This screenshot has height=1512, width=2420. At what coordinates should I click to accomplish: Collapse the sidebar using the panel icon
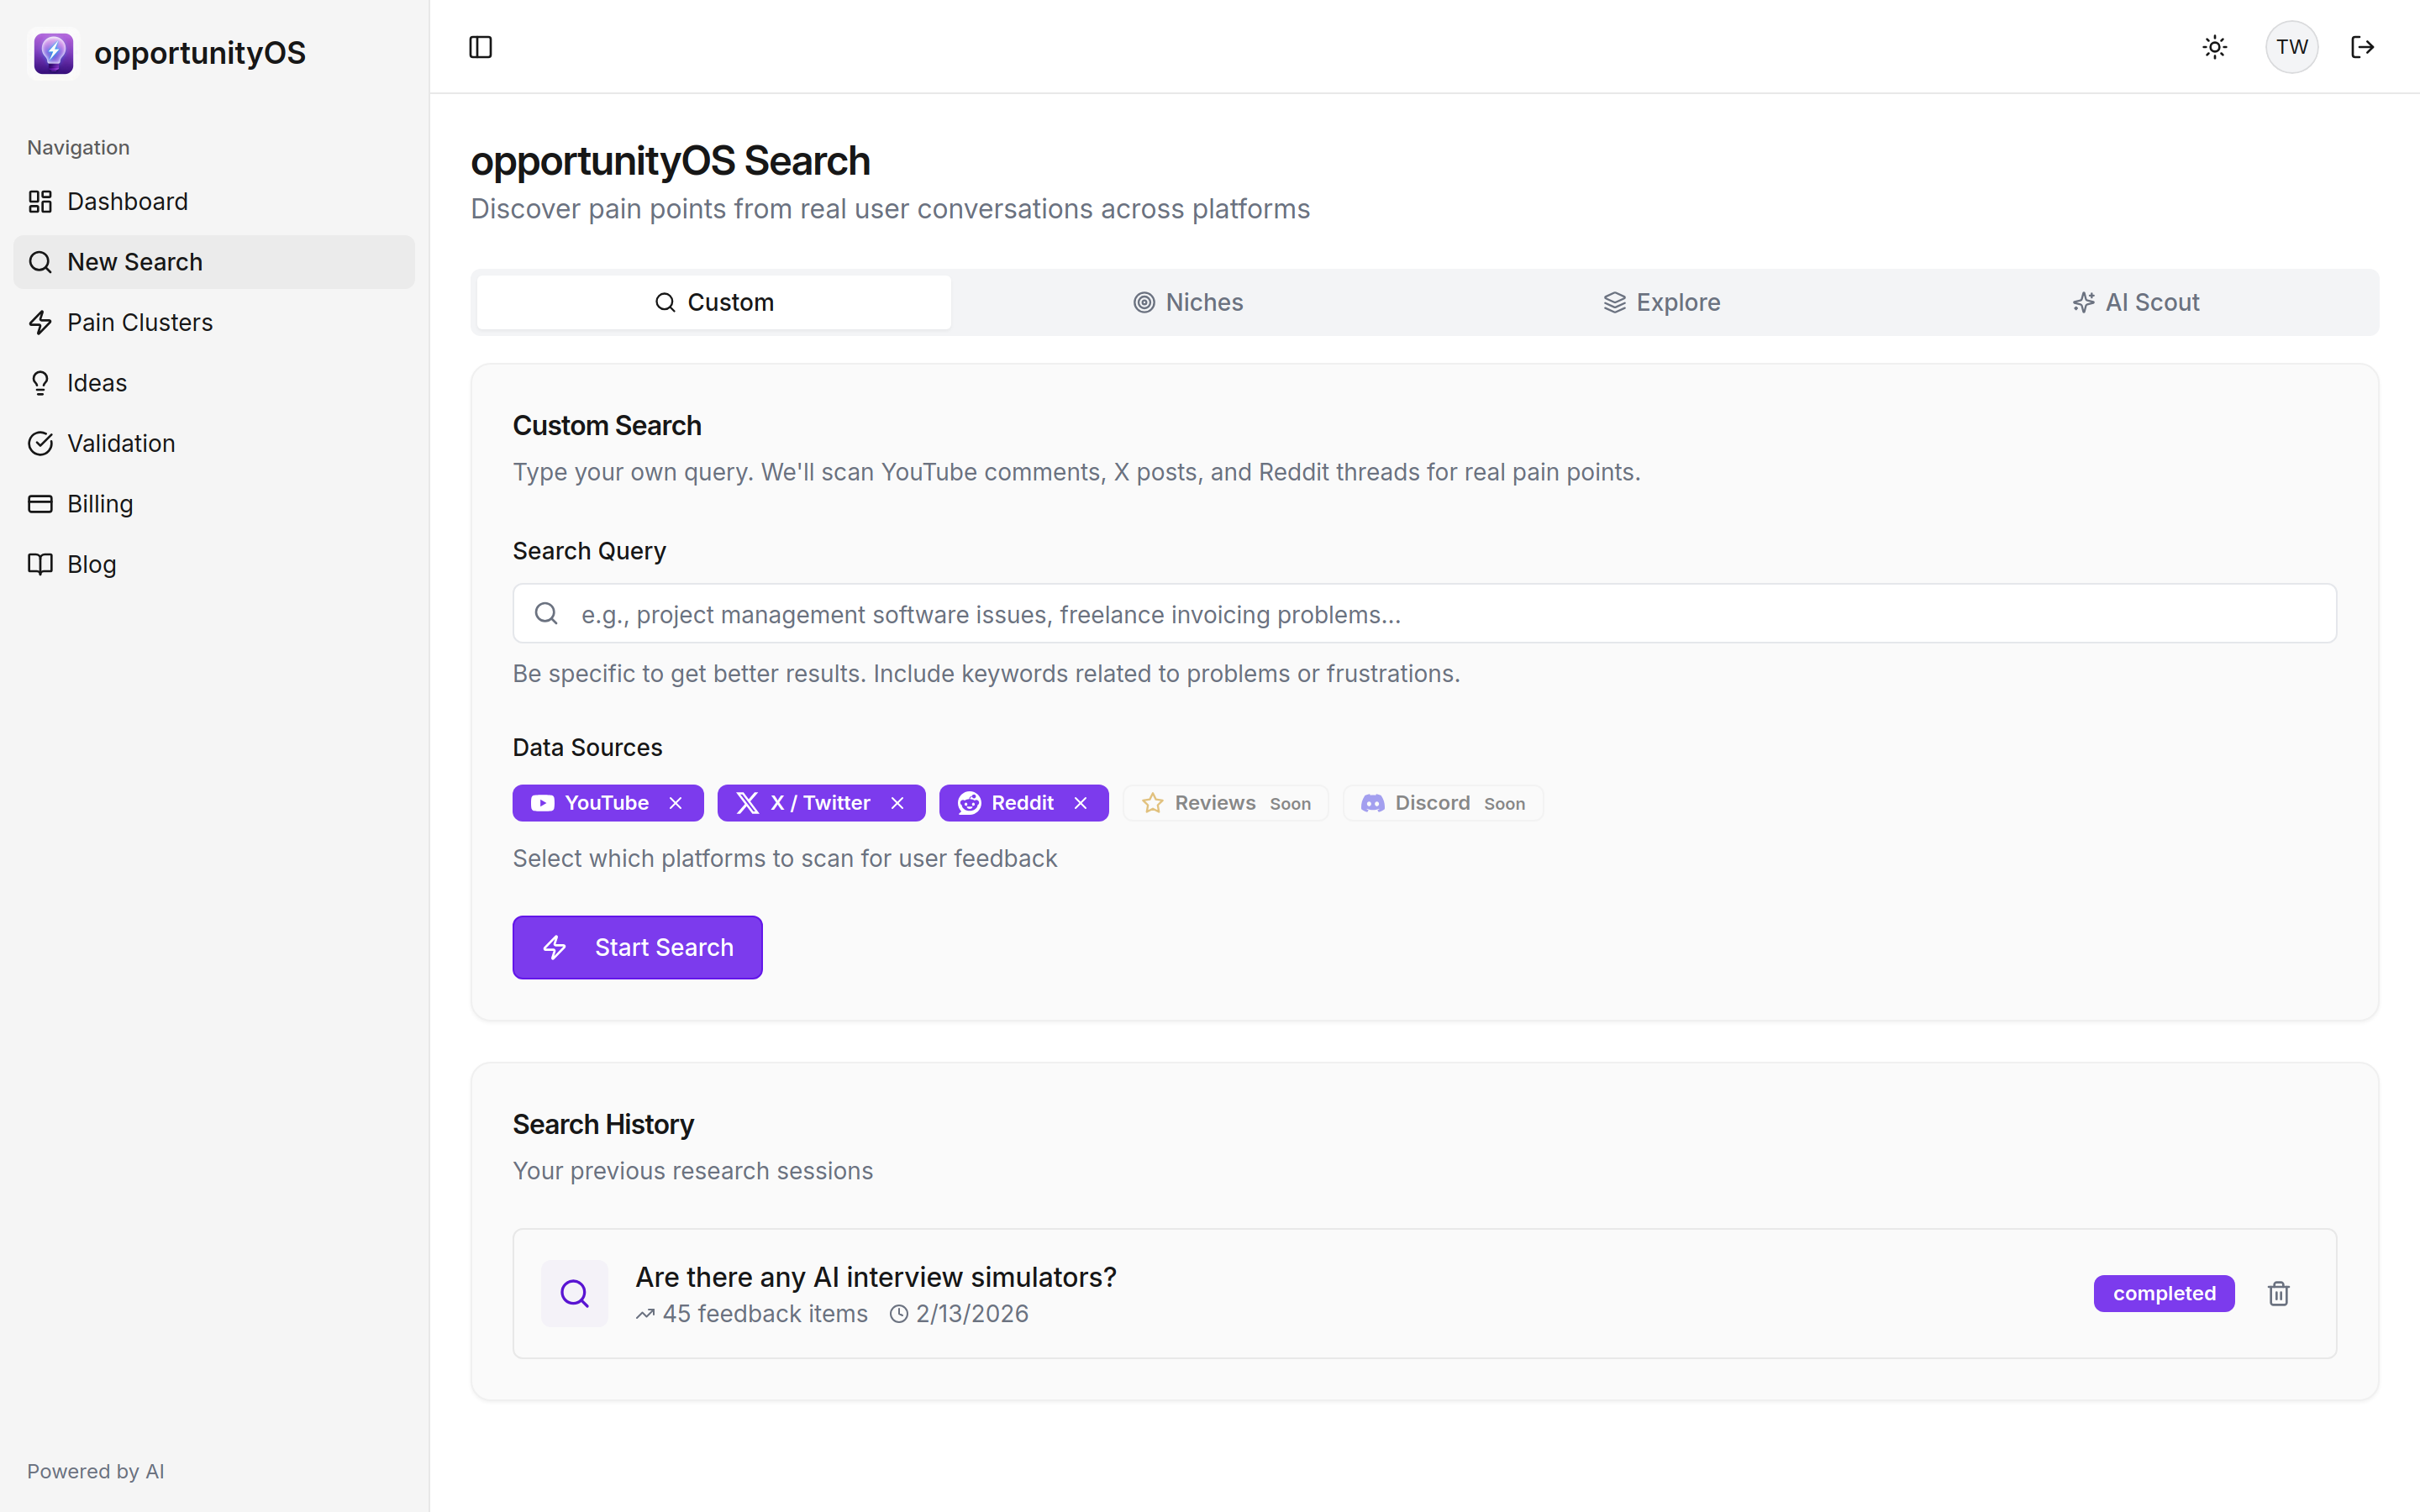(x=481, y=47)
